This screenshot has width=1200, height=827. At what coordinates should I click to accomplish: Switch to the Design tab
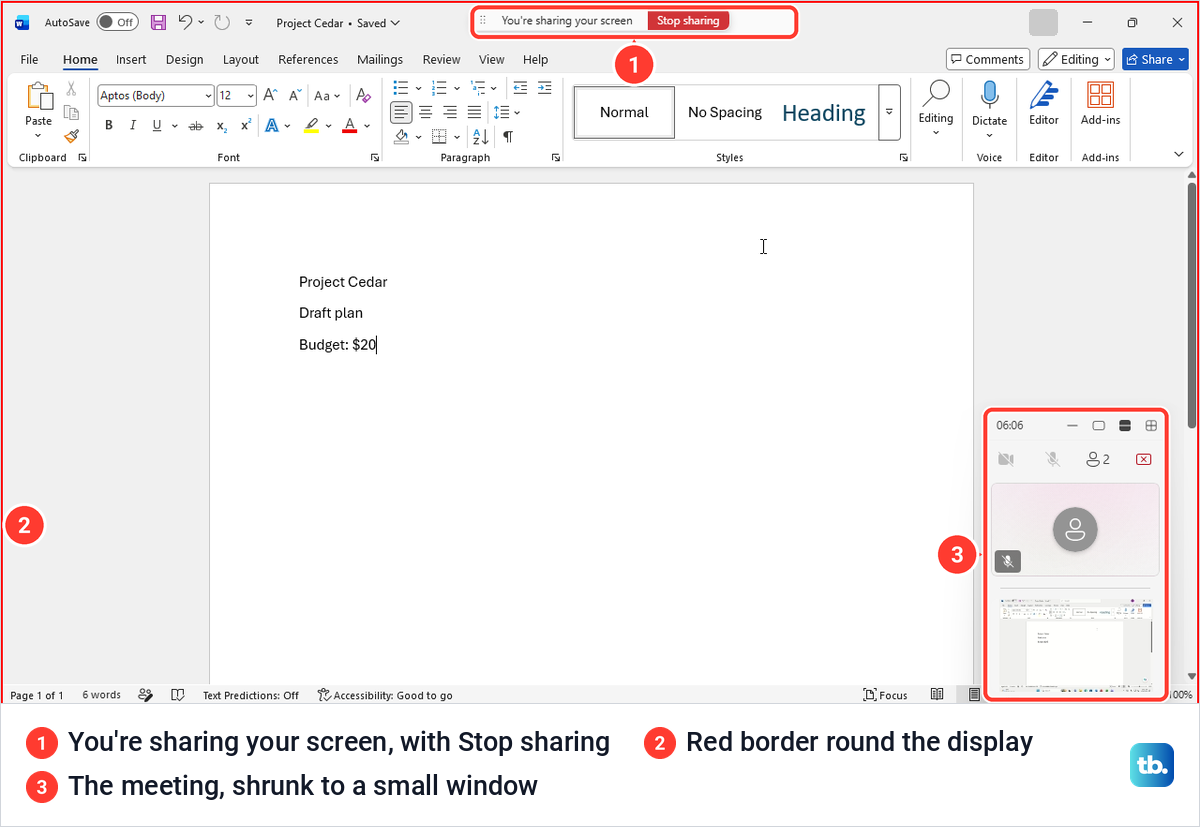(184, 59)
